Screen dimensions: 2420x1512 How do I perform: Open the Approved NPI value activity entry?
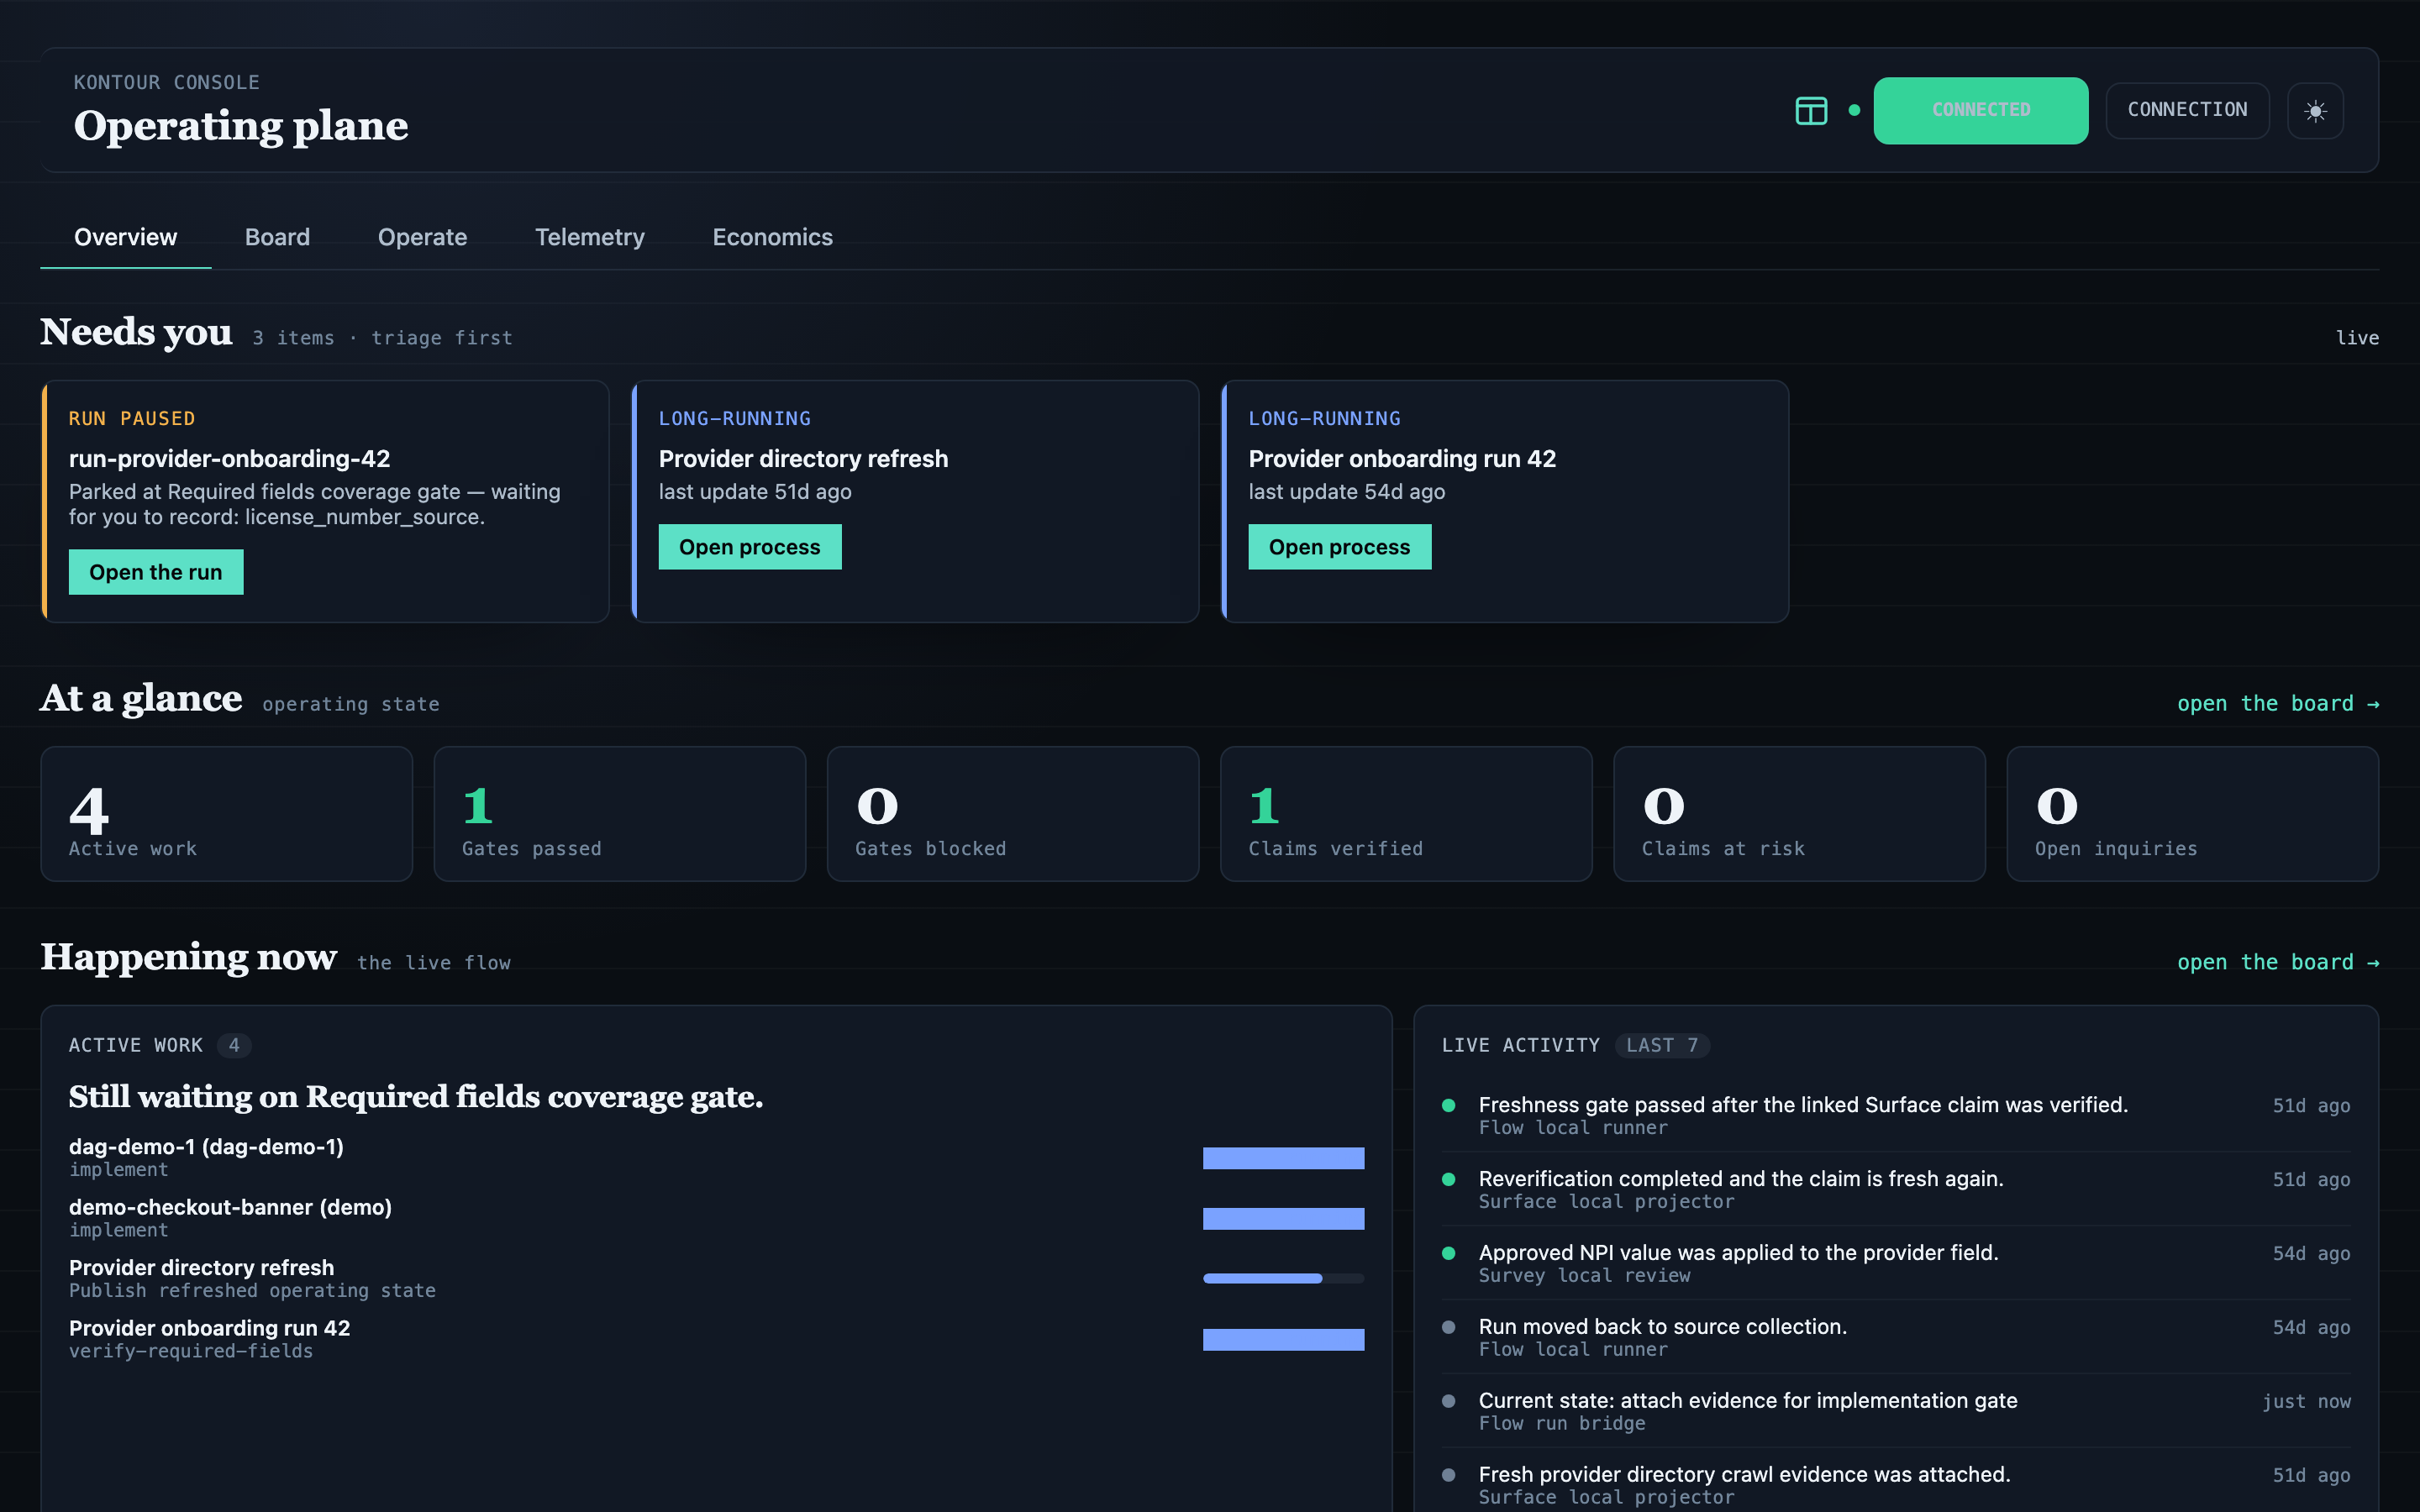1896,1263
